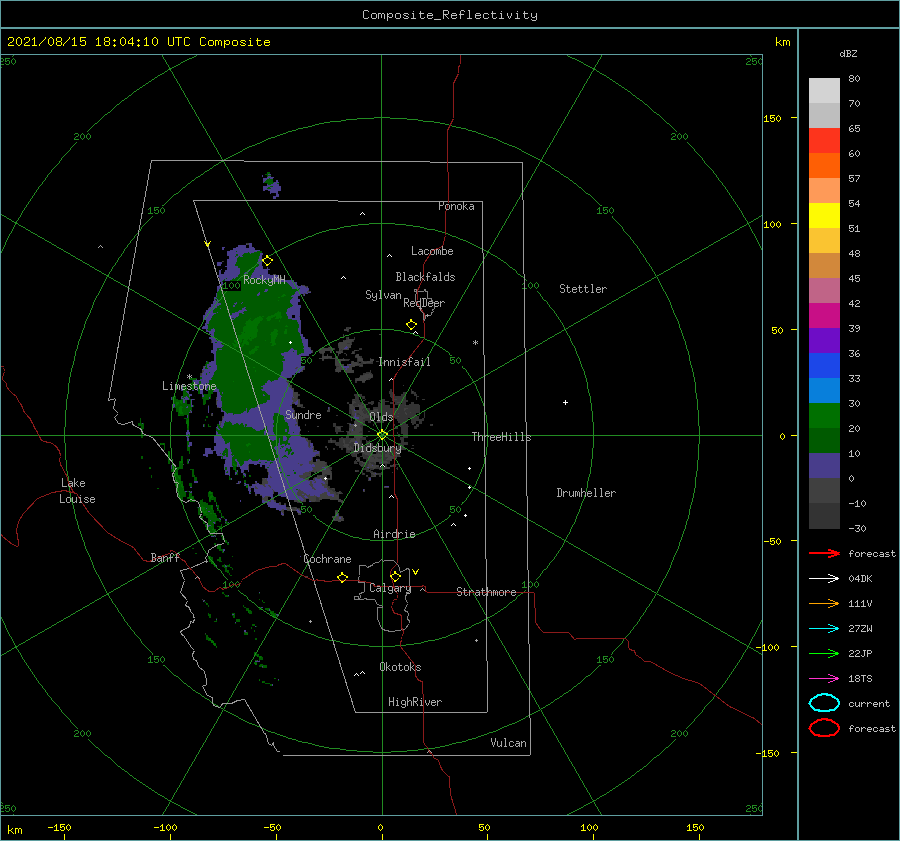Click the ThreeHills label
The width and height of the screenshot is (900, 841).
click(502, 437)
